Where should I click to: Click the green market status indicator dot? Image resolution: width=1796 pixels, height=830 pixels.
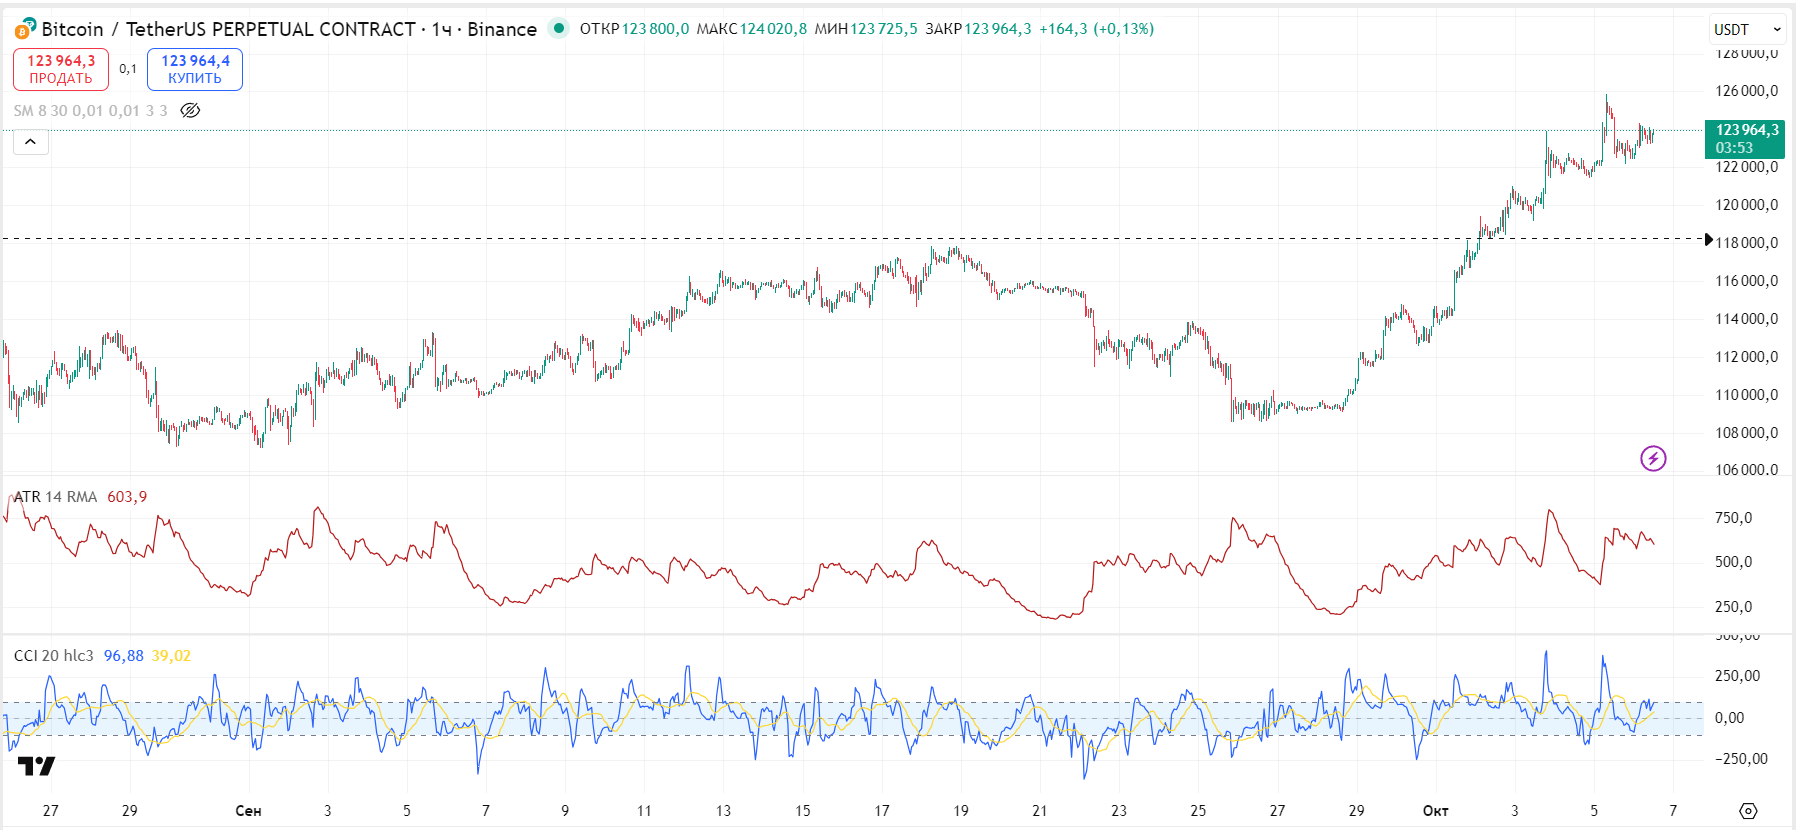click(559, 28)
